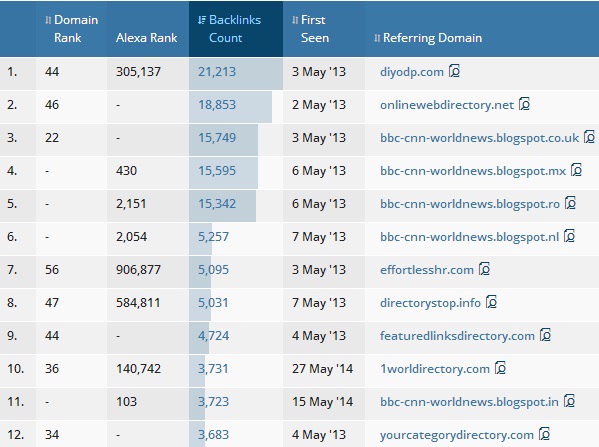This screenshot has width=599, height=447.
Task: Click the Alexa Rank column header
Action: 147,38
